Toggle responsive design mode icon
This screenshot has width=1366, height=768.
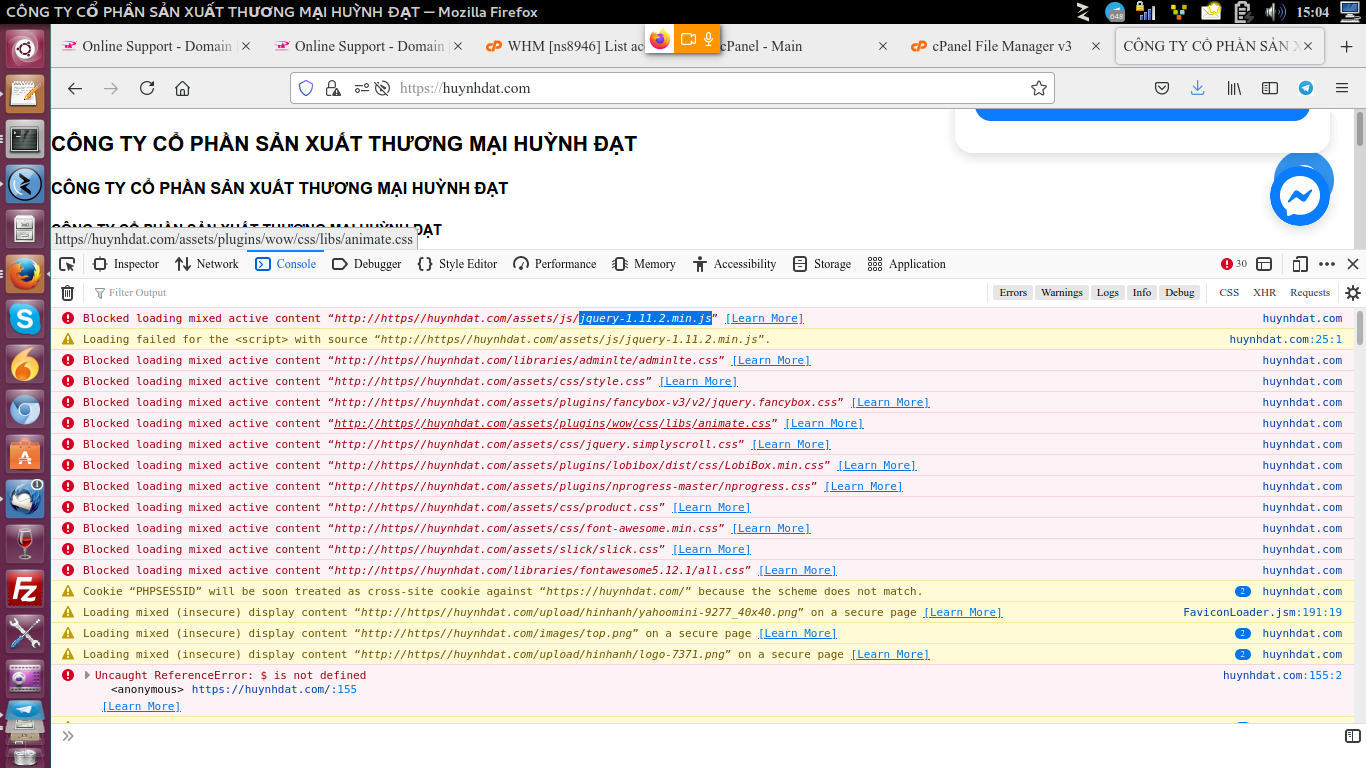pyautogui.click(x=1300, y=264)
